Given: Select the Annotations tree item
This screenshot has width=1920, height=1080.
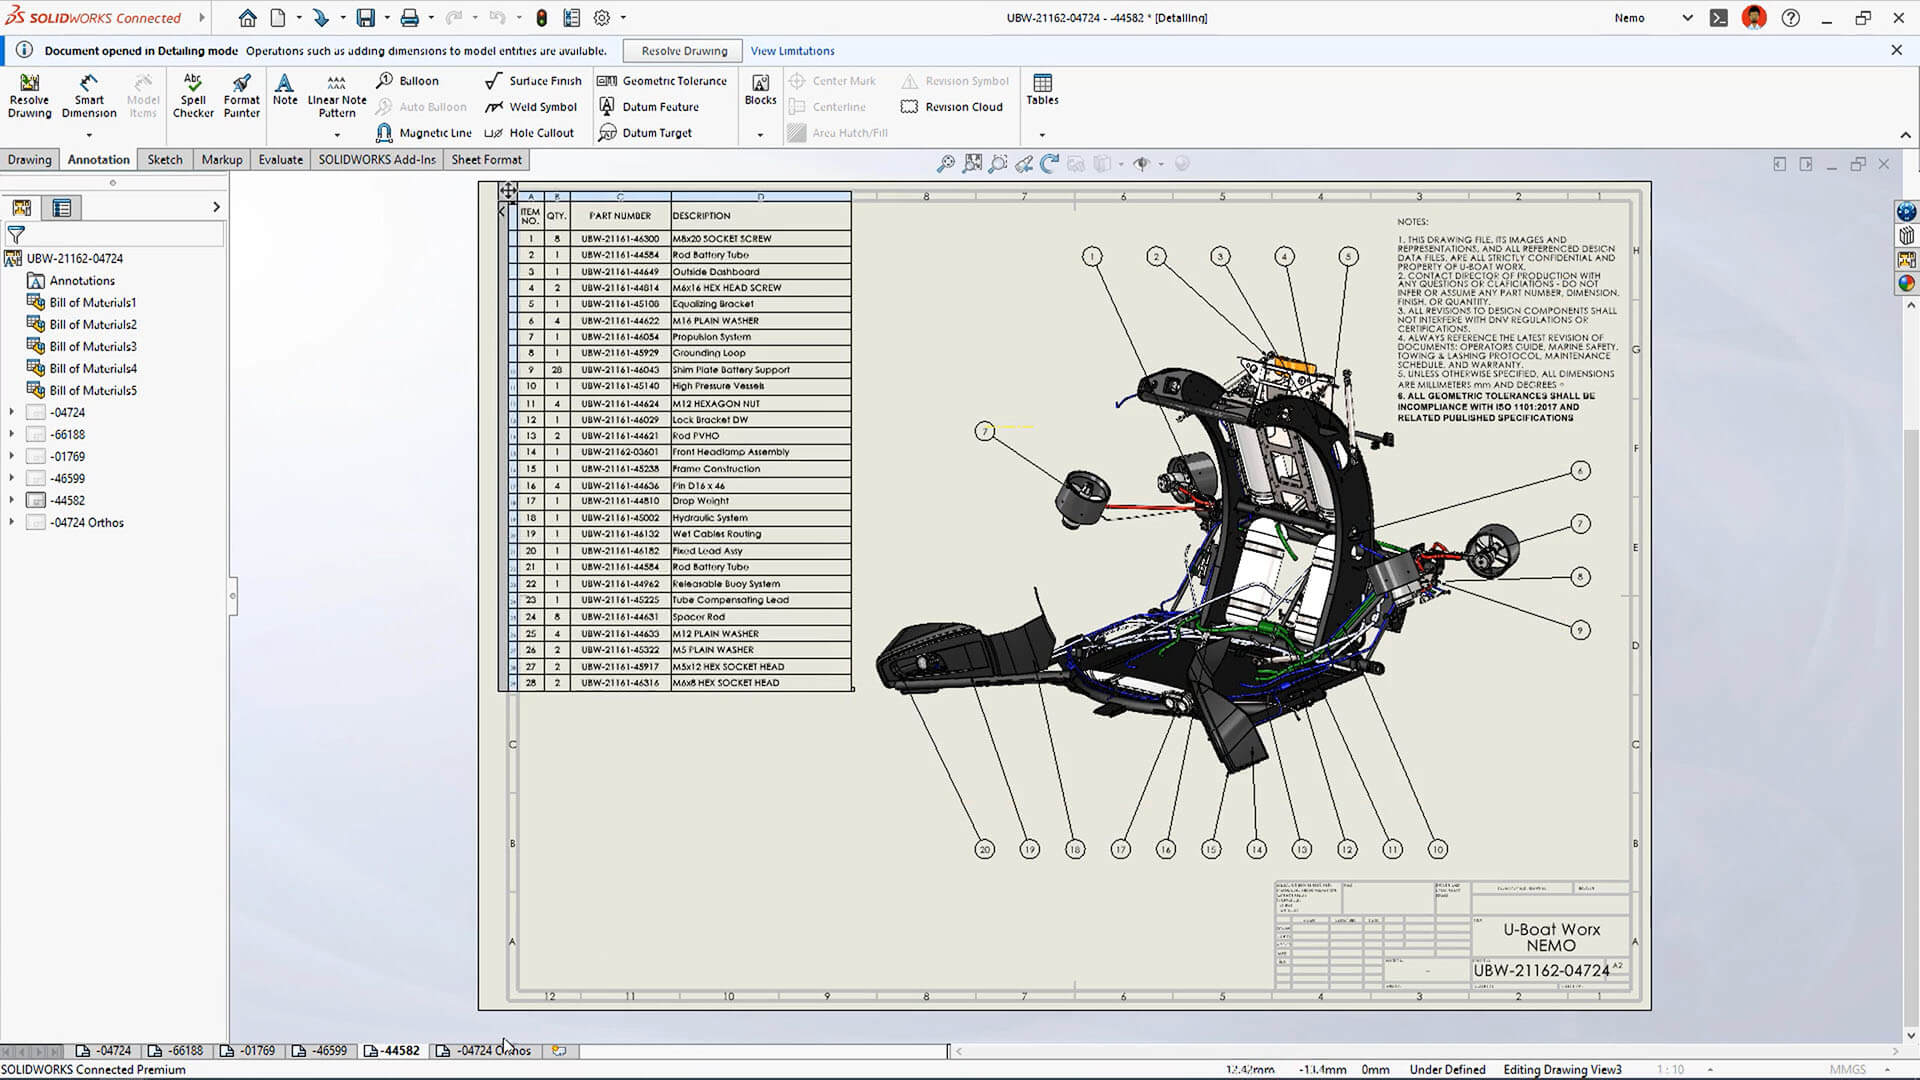Looking at the screenshot, I should click(x=71, y=281).
